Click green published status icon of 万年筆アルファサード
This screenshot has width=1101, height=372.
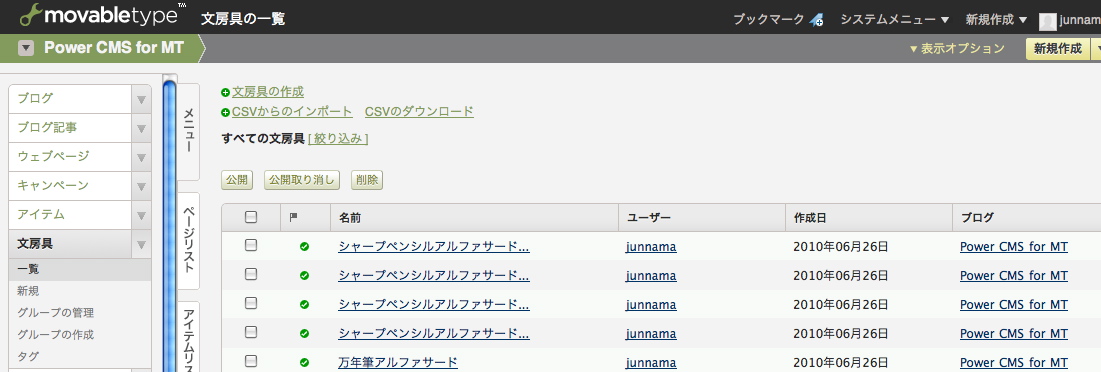click(x=304, y=363)
